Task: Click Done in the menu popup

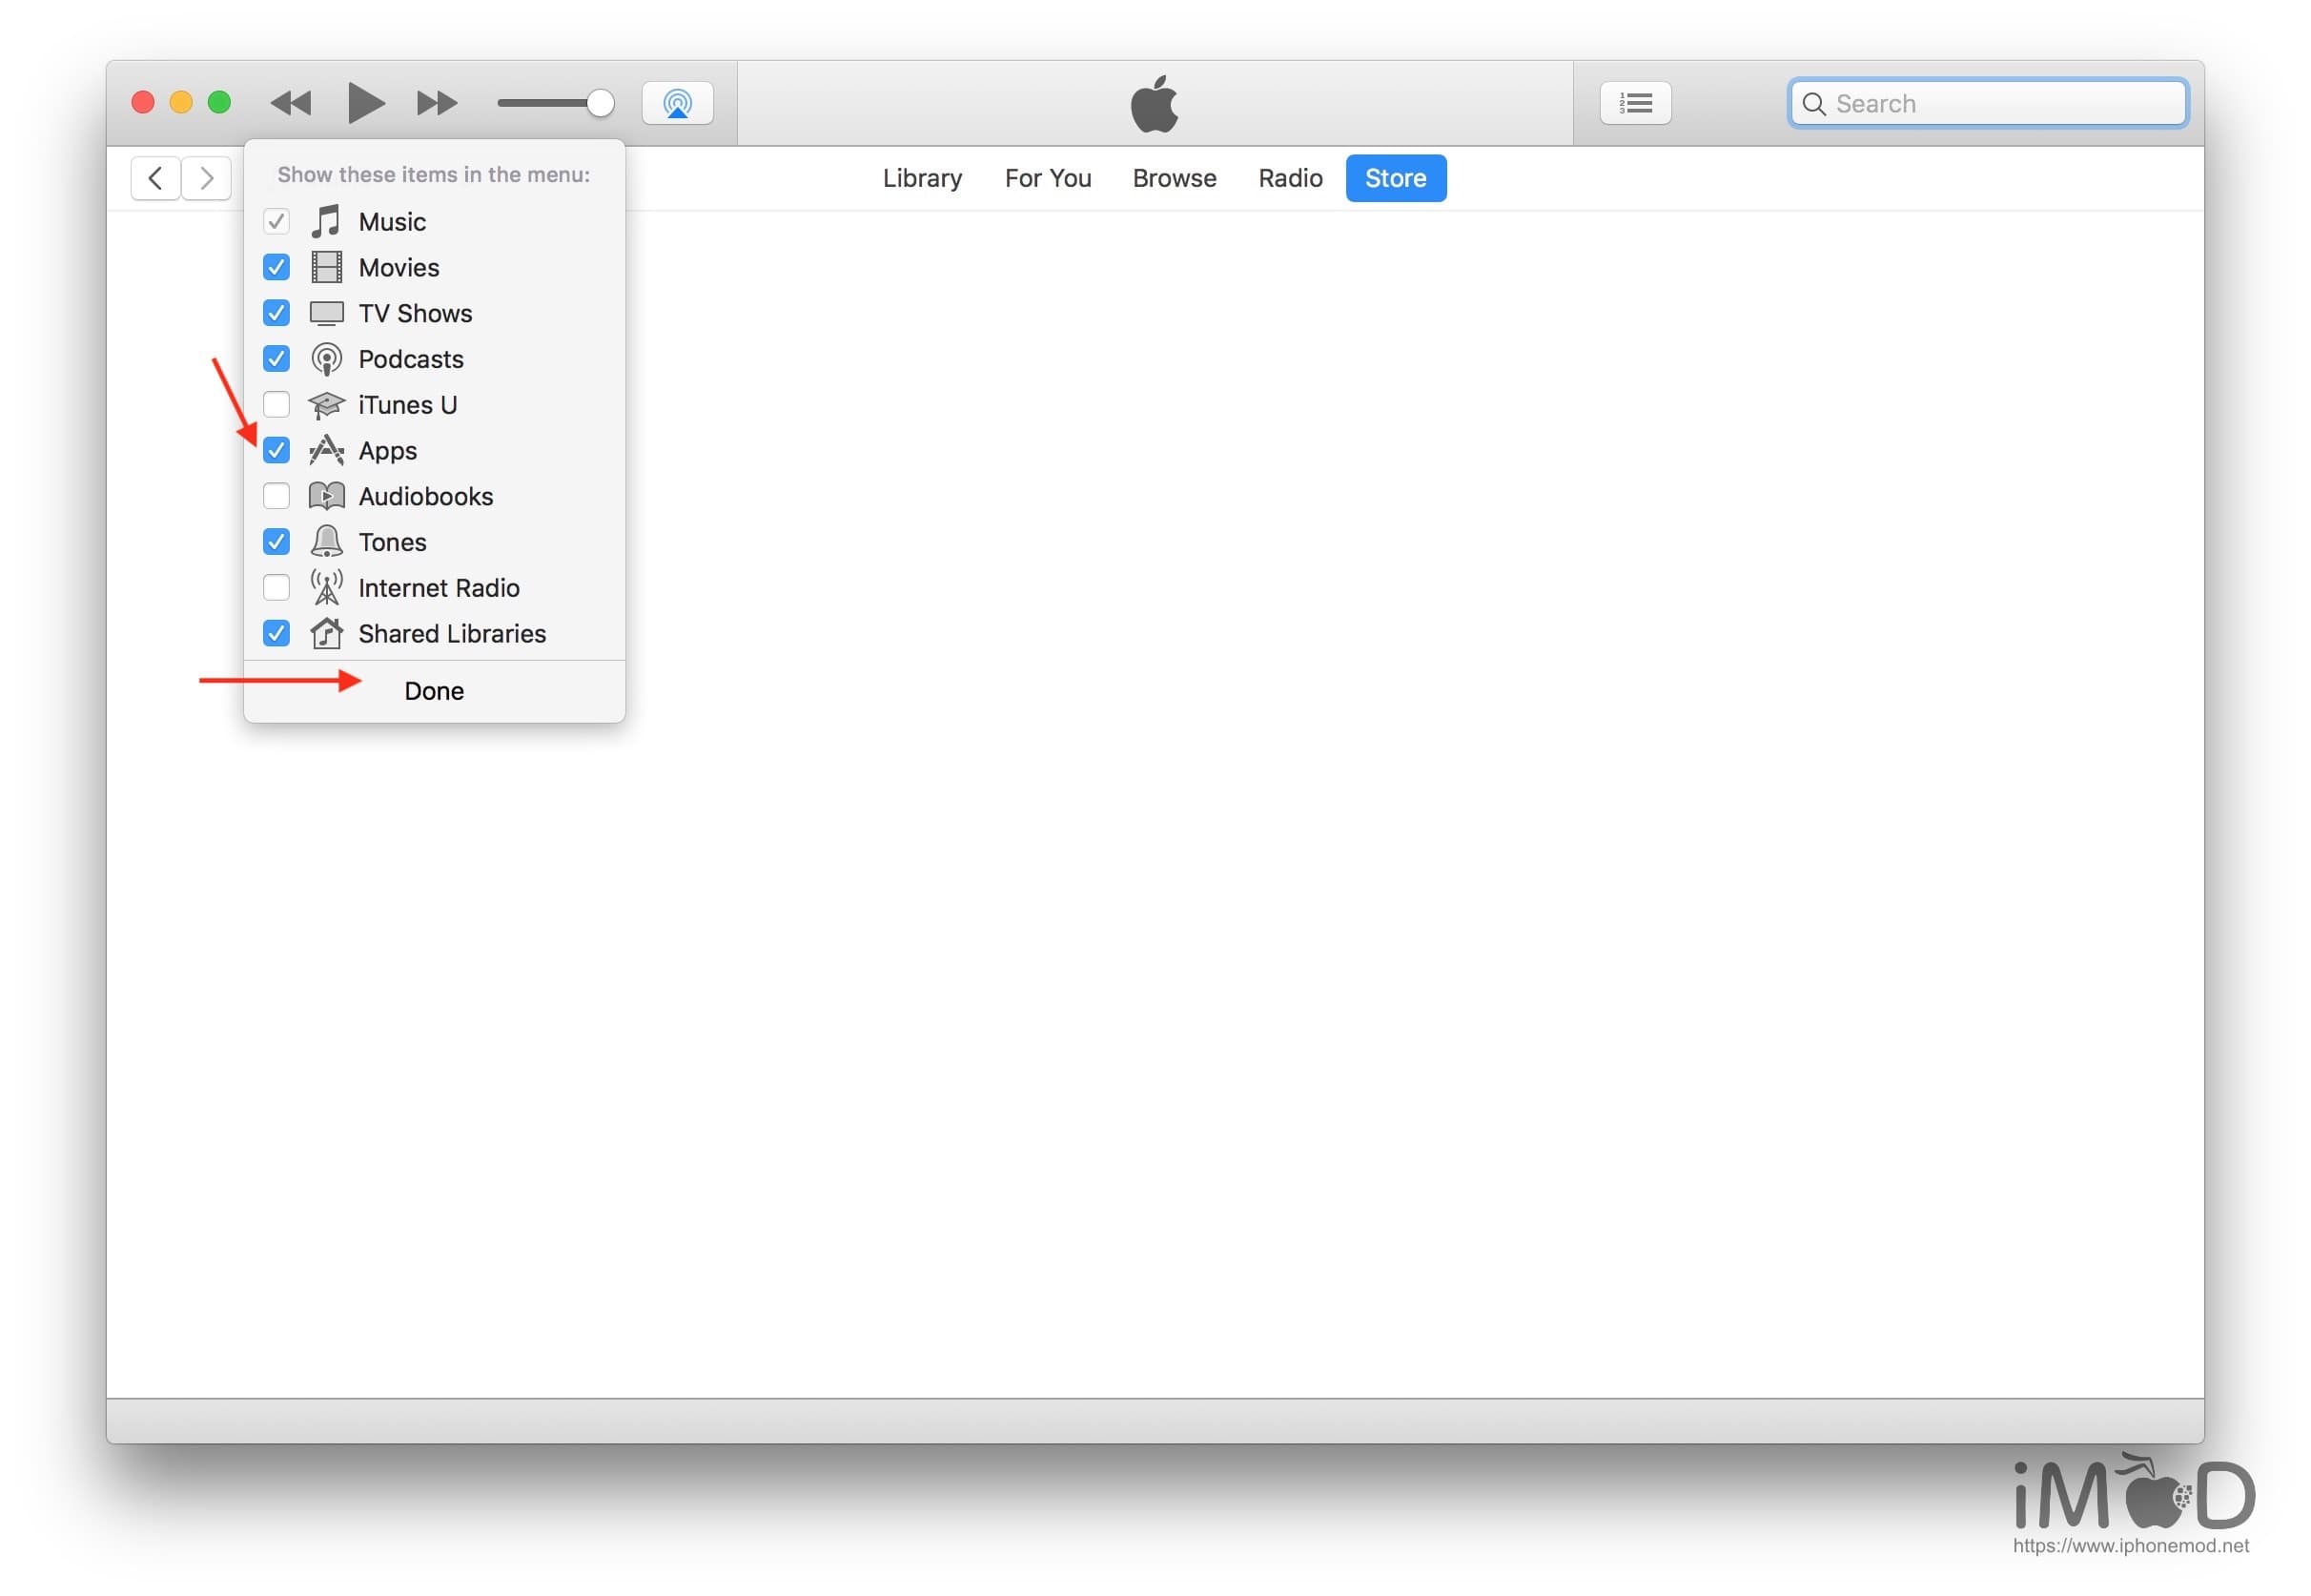Action: pos(434,691)
